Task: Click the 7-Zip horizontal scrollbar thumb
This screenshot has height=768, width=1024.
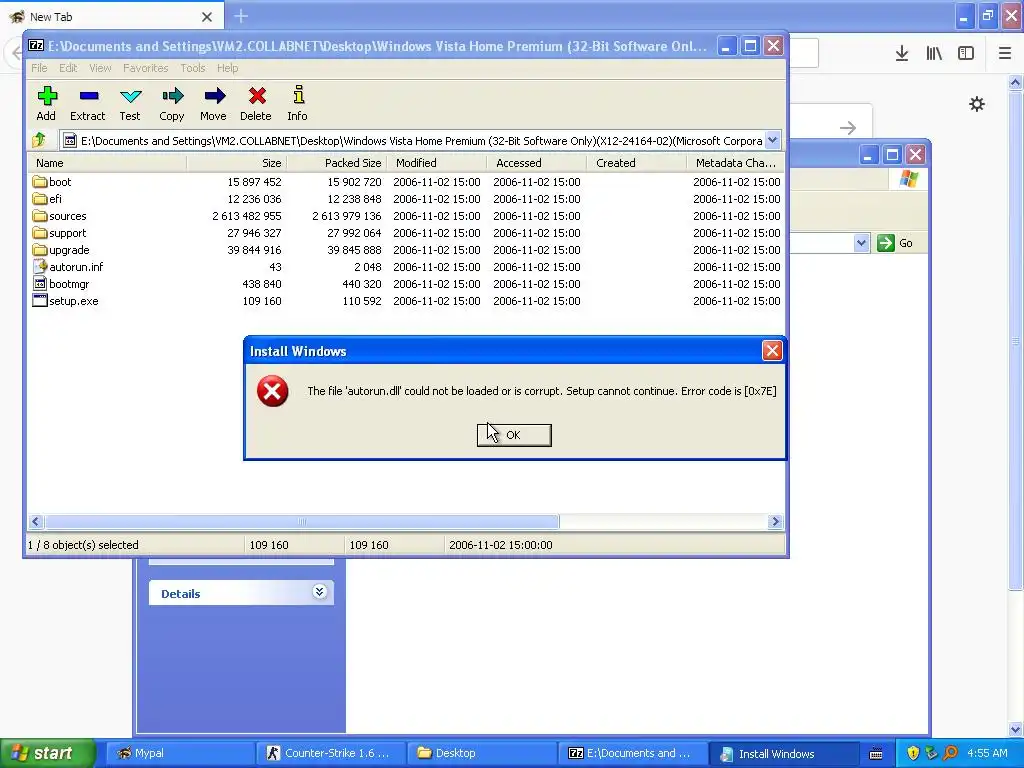Action: coord(302,521)
